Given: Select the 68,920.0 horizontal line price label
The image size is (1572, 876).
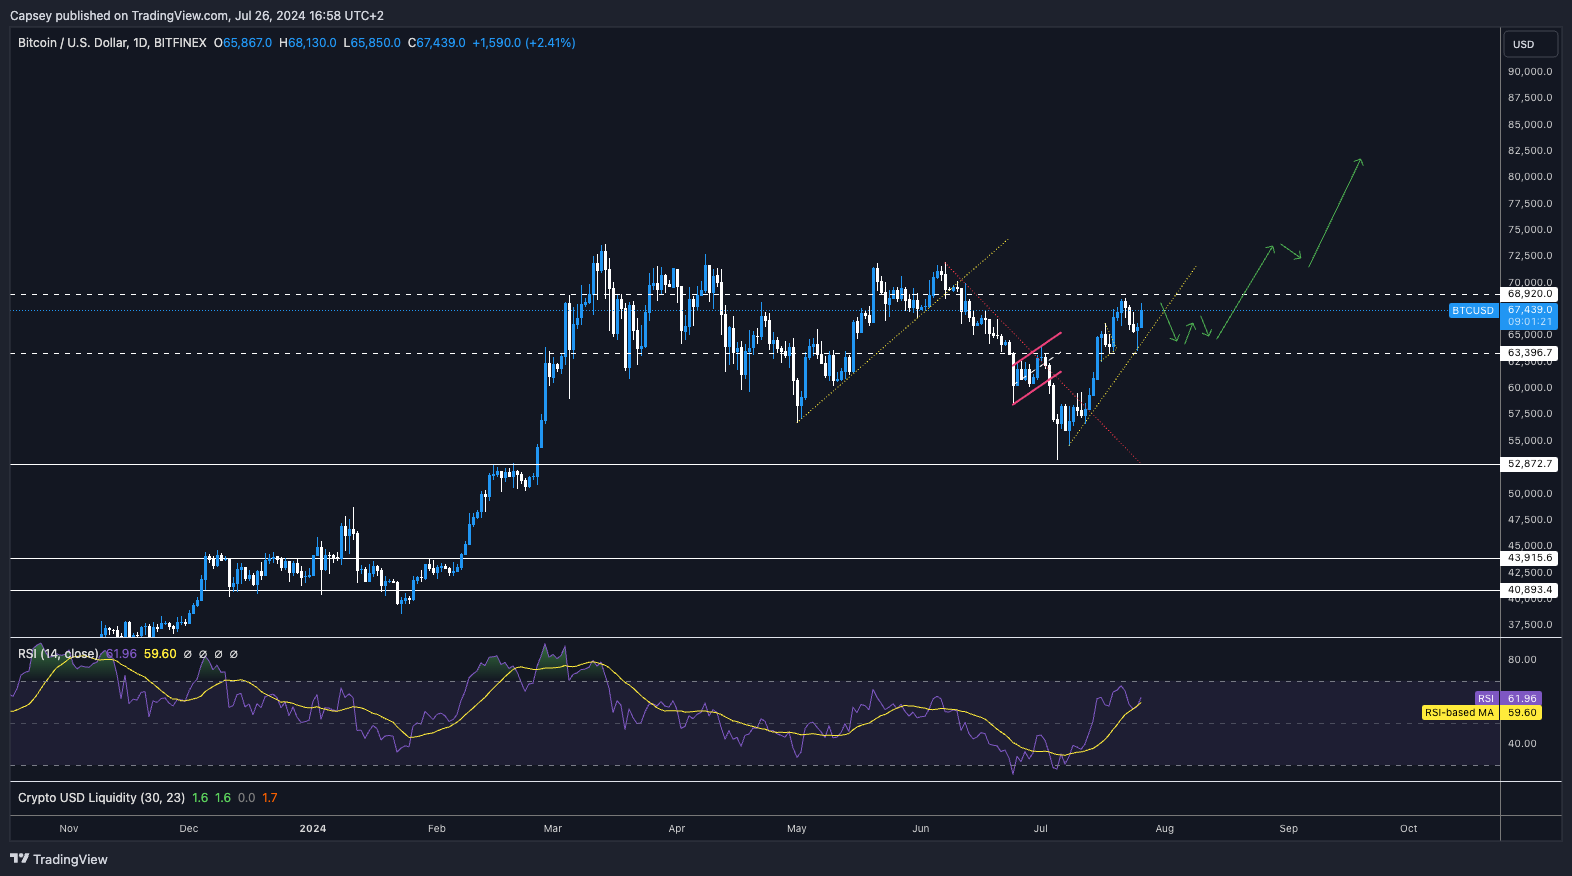Looking at the screenshot, I should [1530, 294].
